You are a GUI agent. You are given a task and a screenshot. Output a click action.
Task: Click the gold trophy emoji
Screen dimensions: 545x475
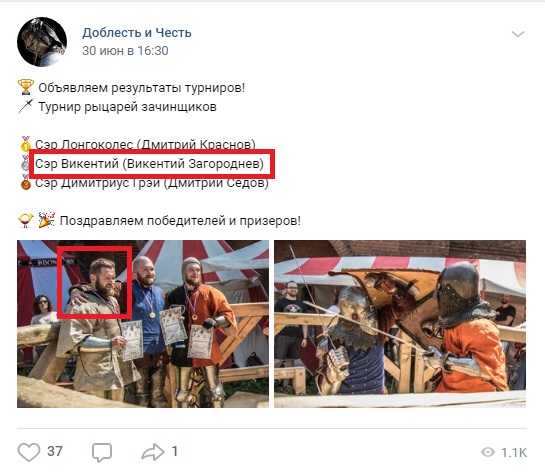coord(26,87)
